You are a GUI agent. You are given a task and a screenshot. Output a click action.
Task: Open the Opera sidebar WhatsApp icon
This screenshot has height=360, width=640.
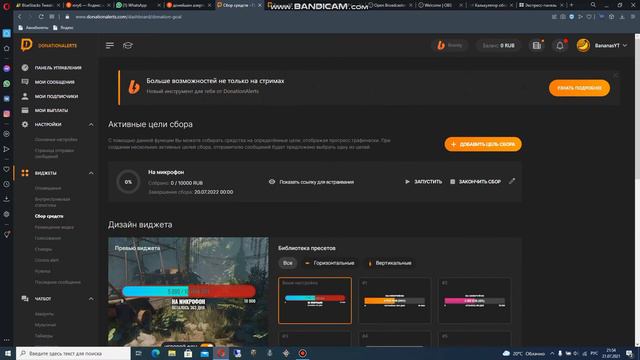pyautogui.click(x=7, y=83)
